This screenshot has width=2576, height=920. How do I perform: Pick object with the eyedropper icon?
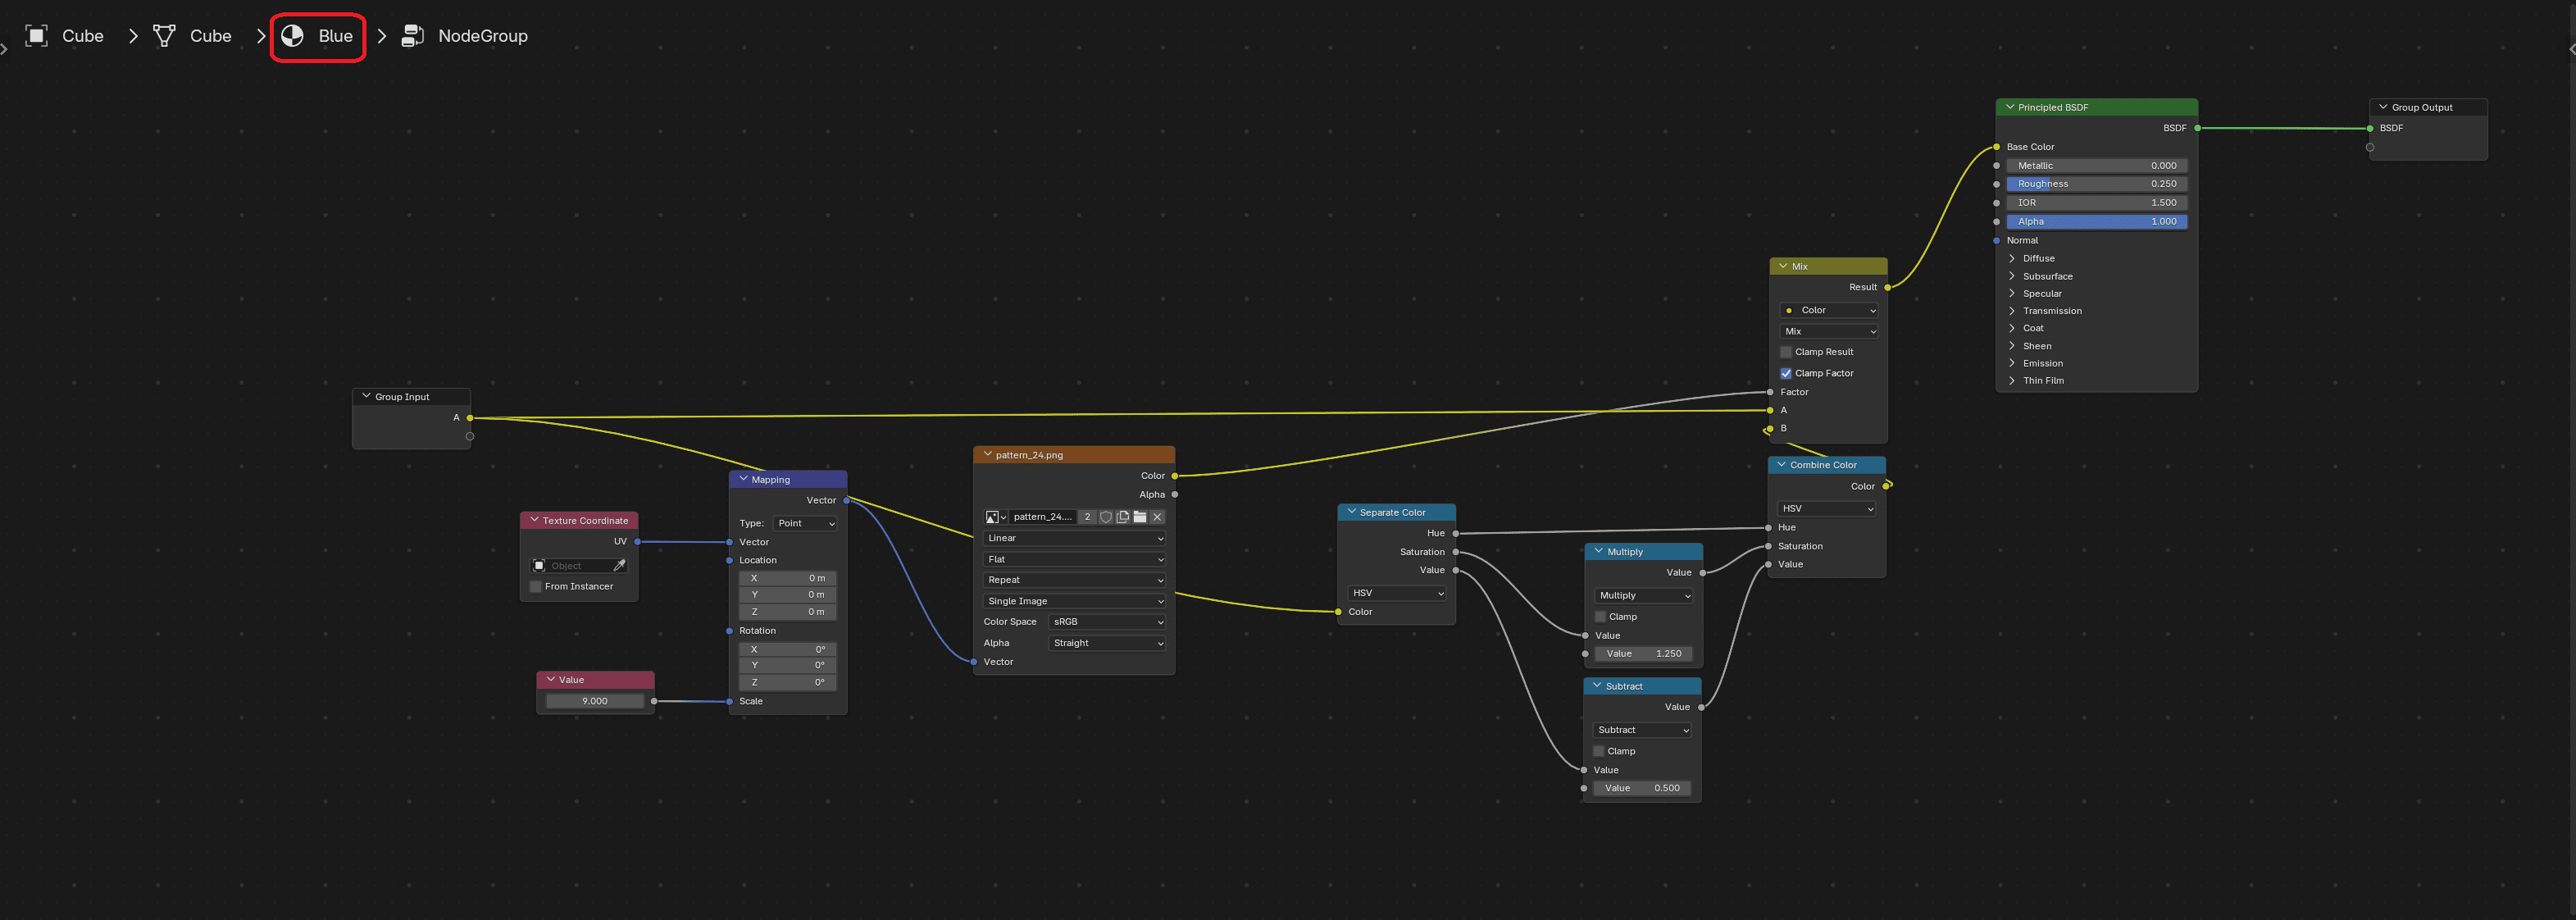(619, 565)
